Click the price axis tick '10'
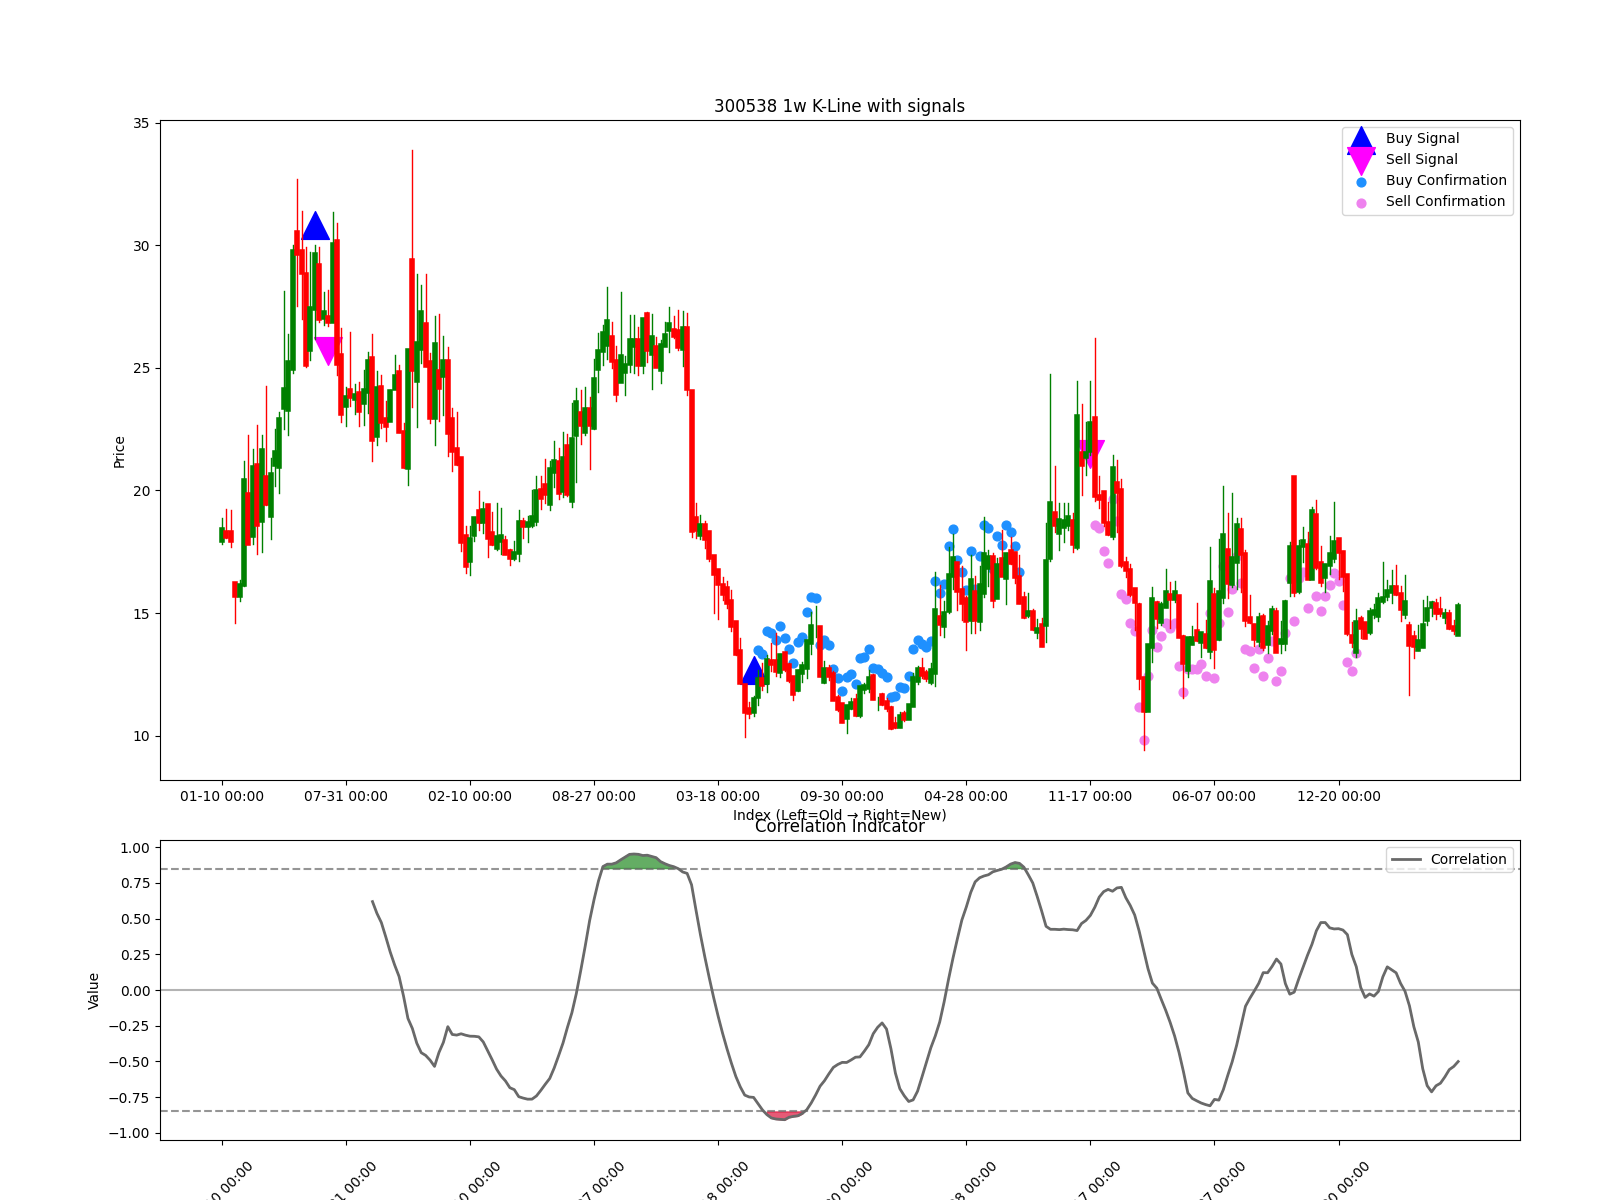1600x1200 pixels. (141, 737)
